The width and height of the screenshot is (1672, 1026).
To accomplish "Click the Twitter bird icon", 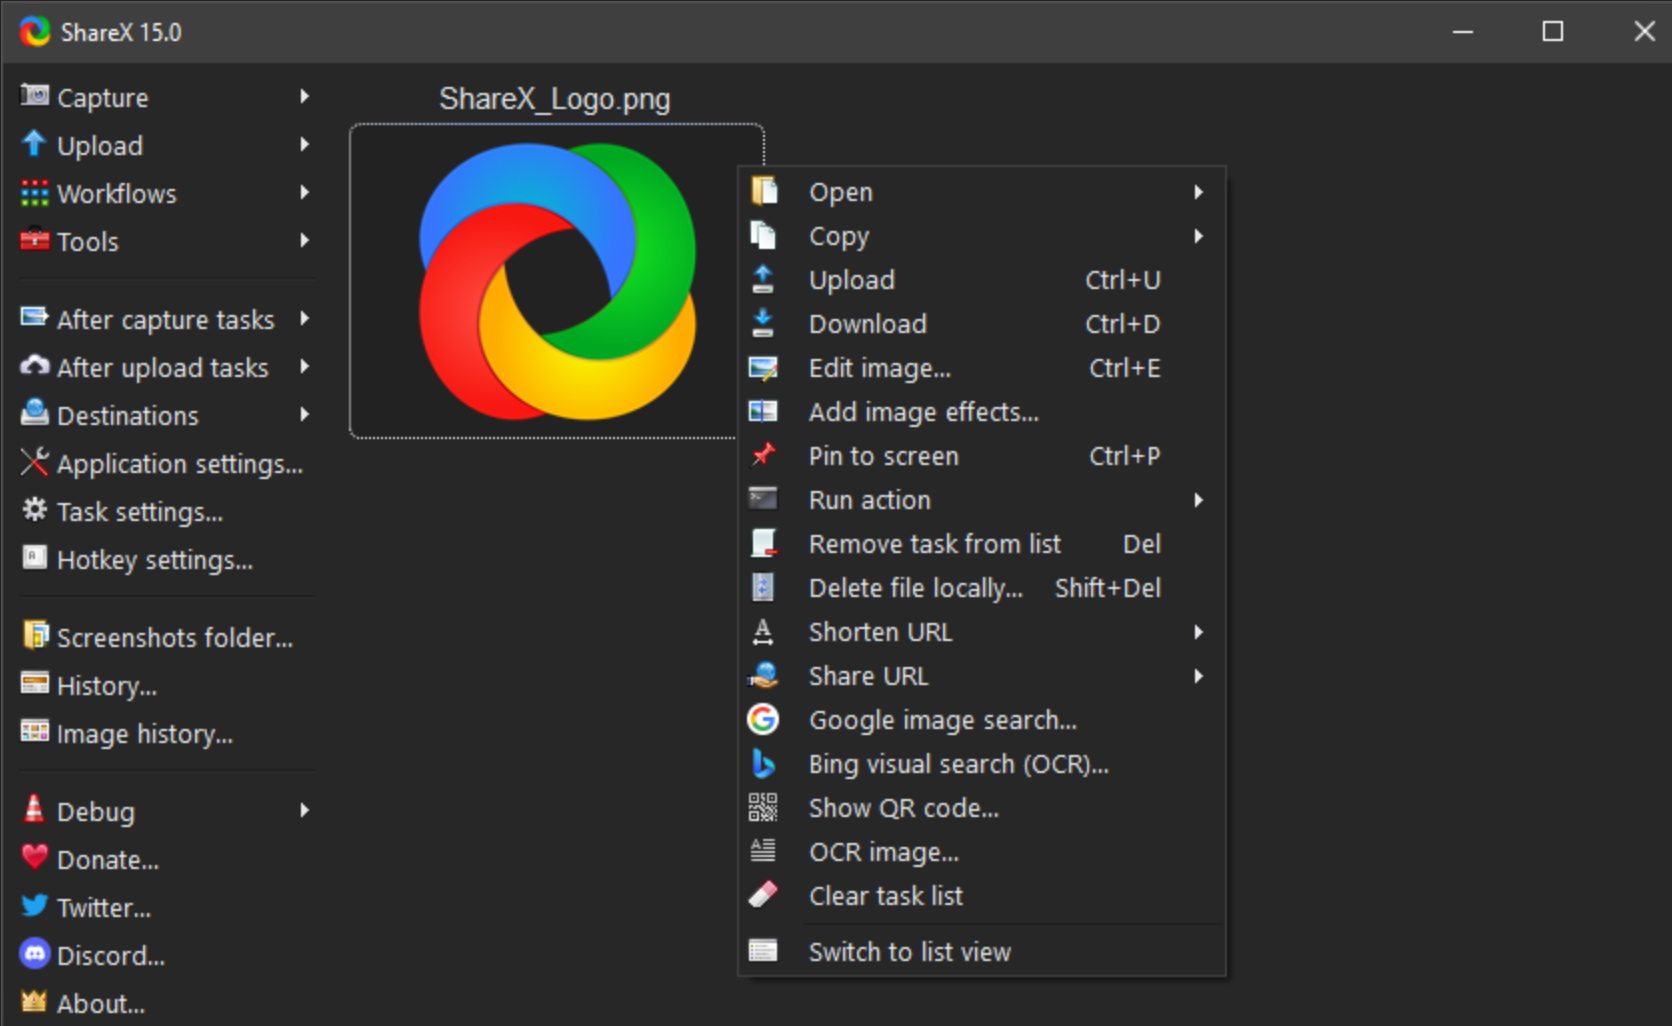I will tap(35, 907).
